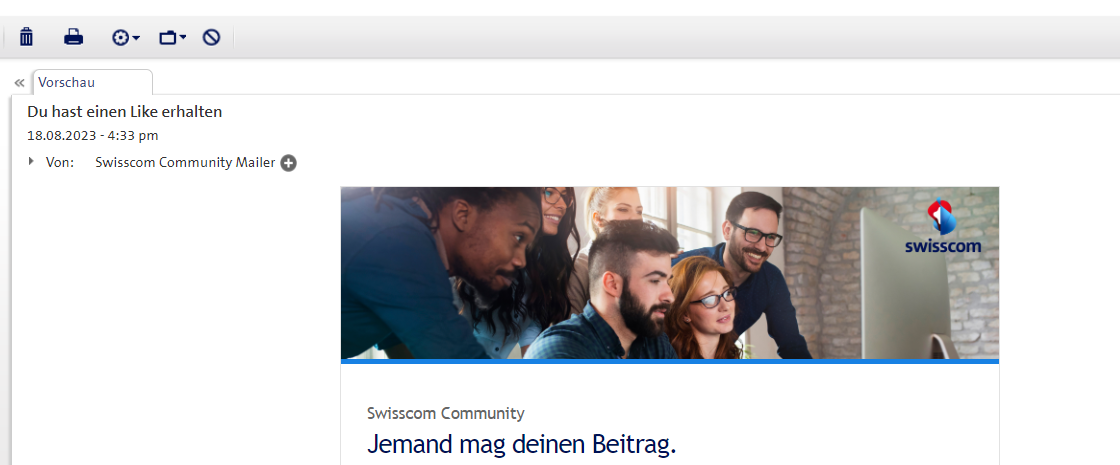This screenshot has width=1120, height=465.
Task: Select the heading 'Jemand mag deinen Beitrag.'
Action: click(521, 444)
